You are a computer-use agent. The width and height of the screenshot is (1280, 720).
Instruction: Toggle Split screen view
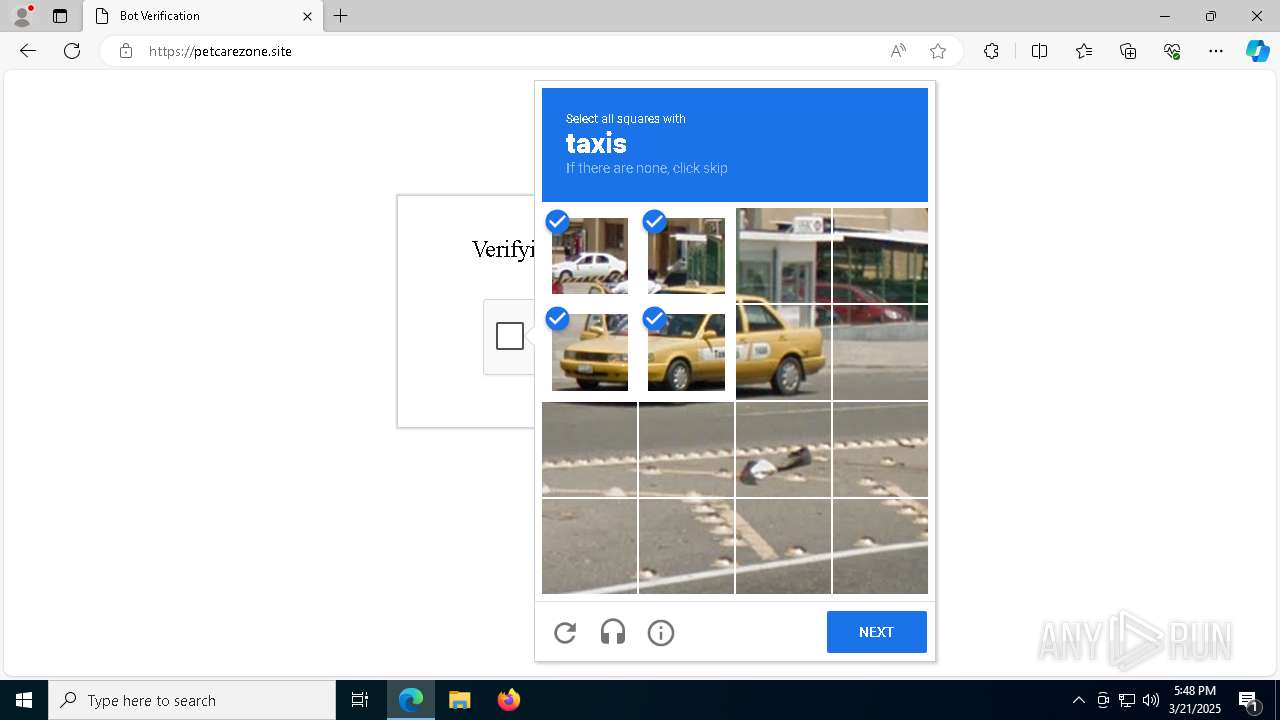click(1039, 51)
